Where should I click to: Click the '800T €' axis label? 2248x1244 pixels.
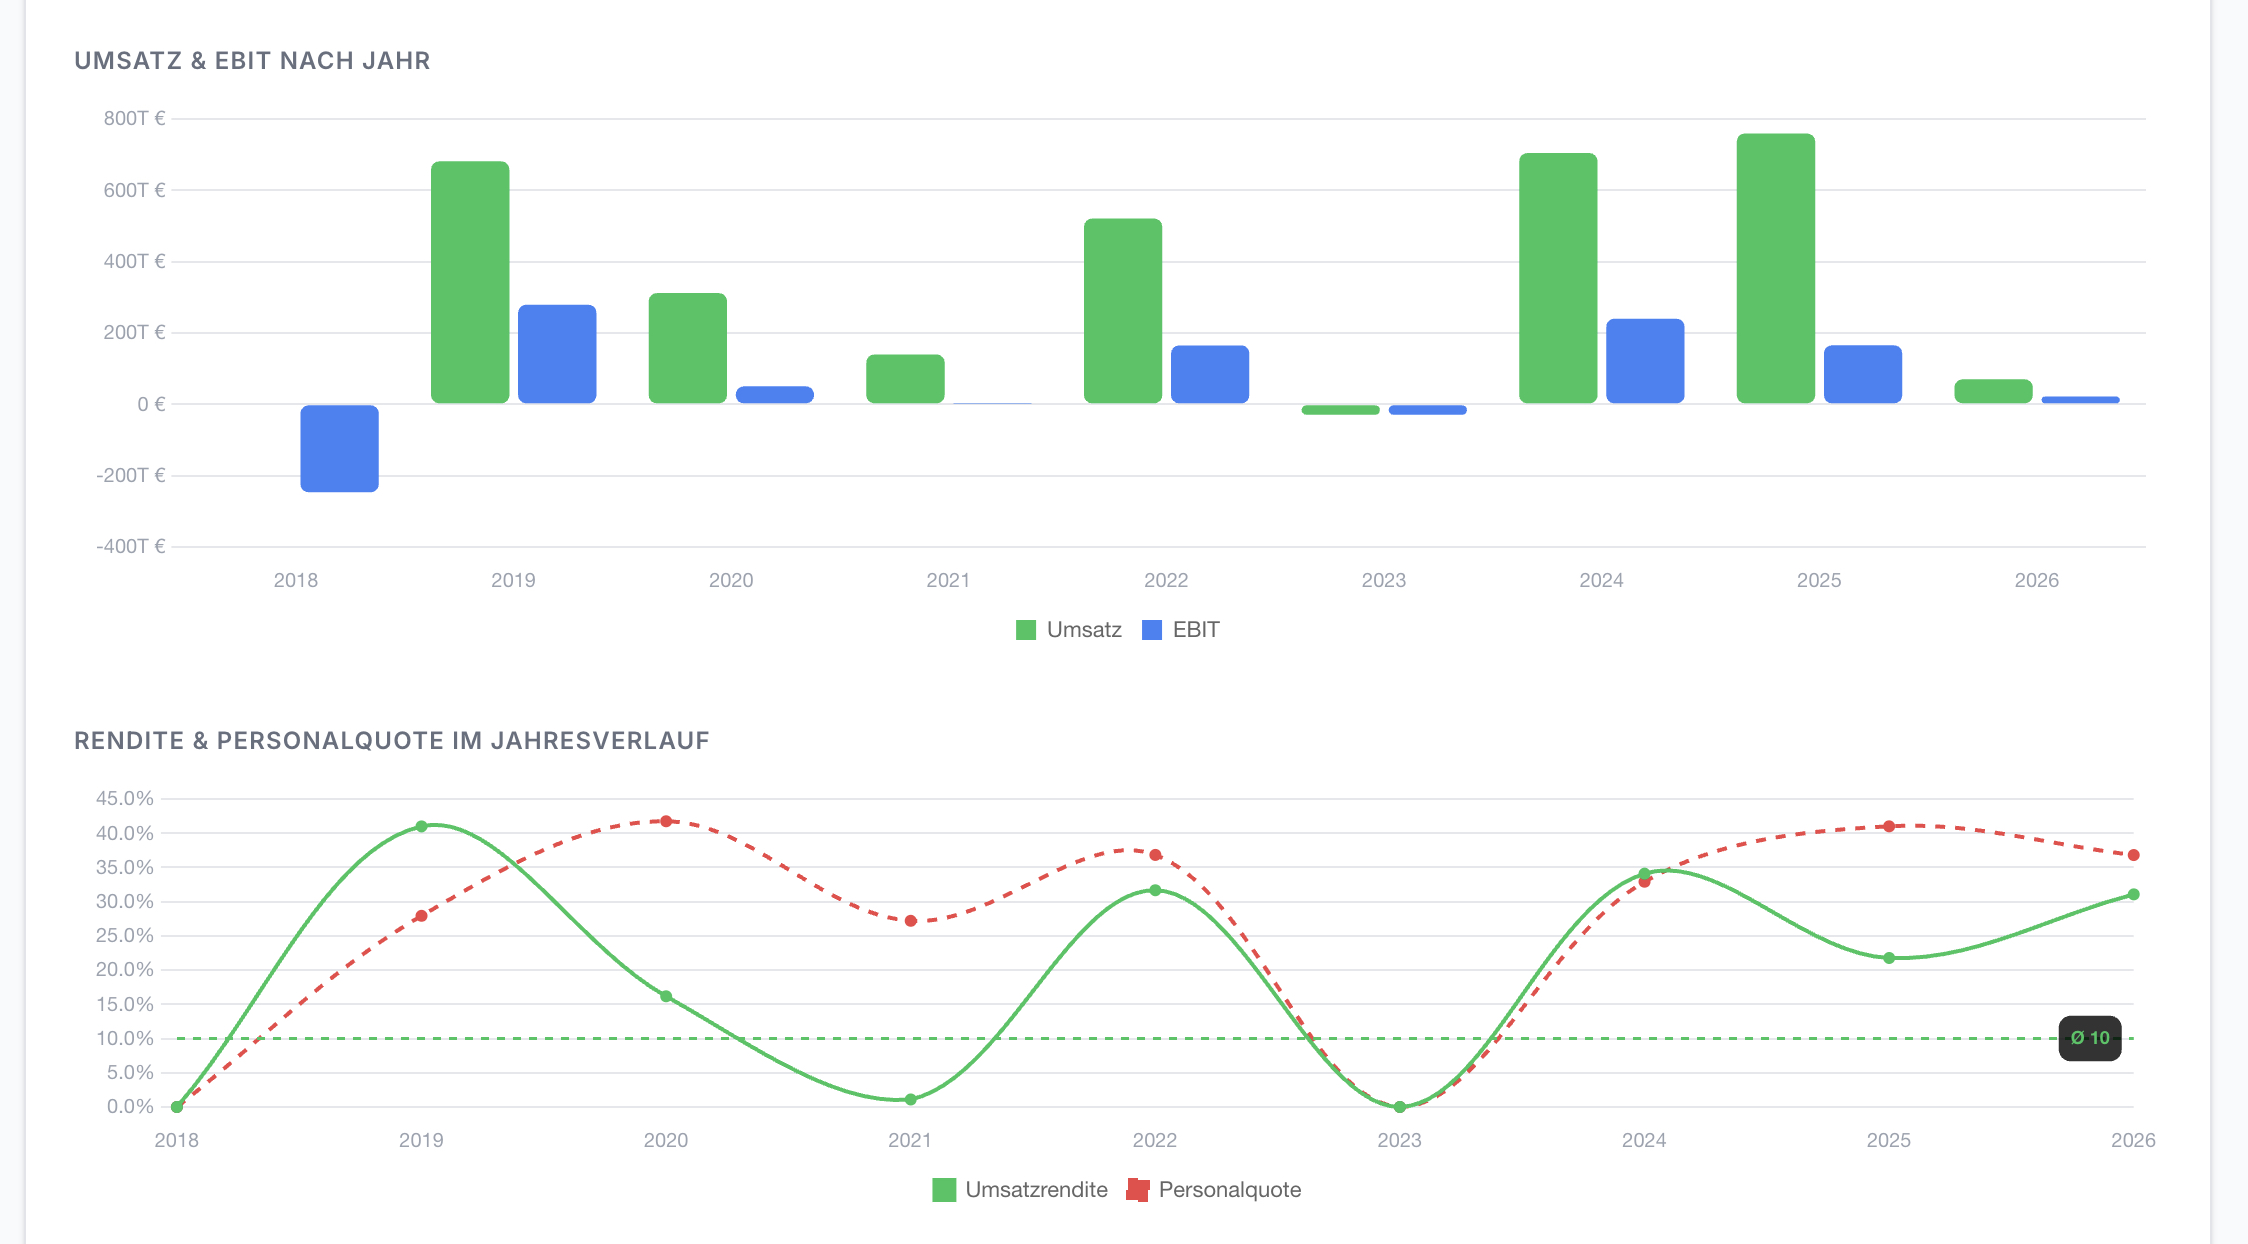[x=134, y=118]
